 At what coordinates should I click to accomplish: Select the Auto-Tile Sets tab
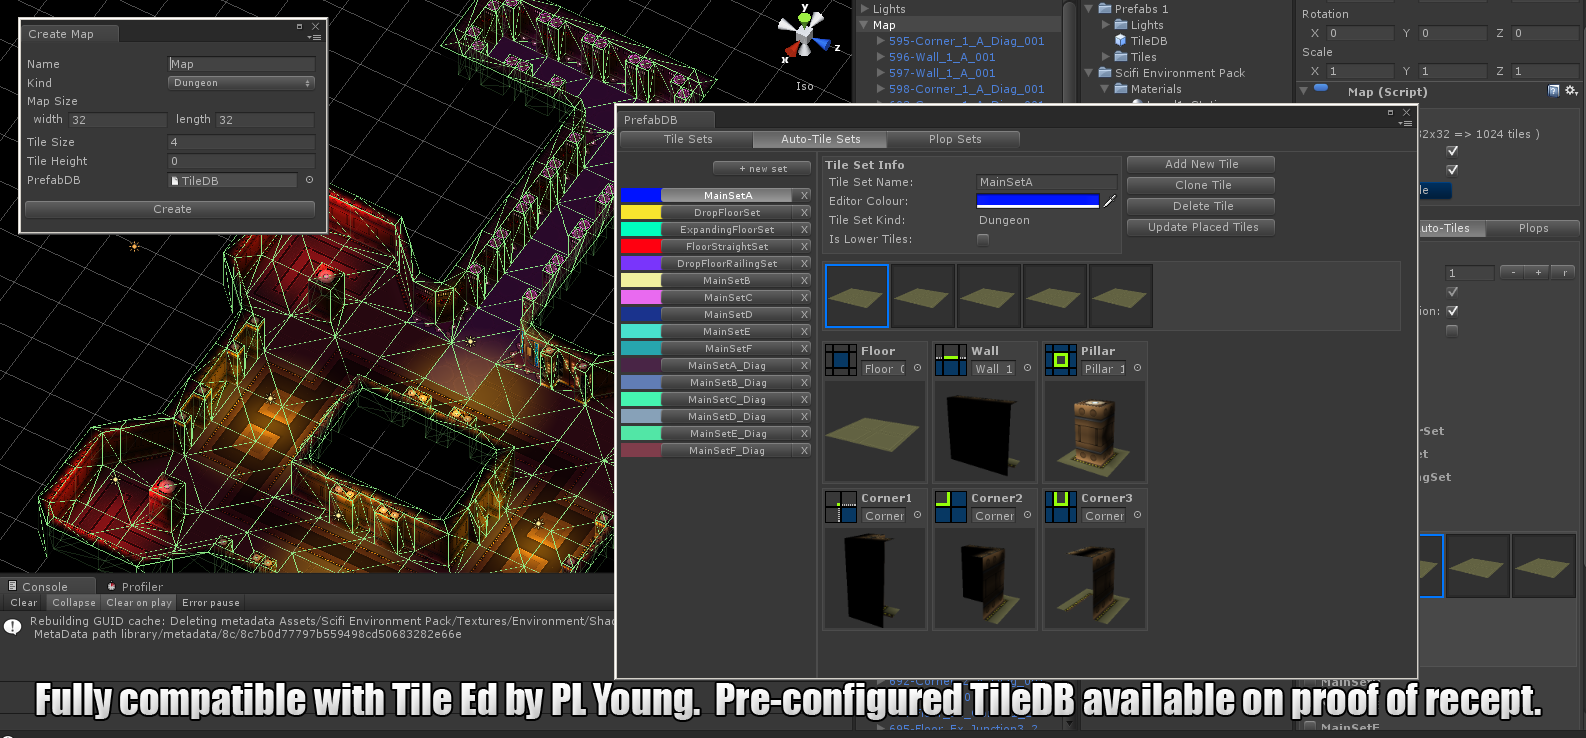click(x=820, y=139)
